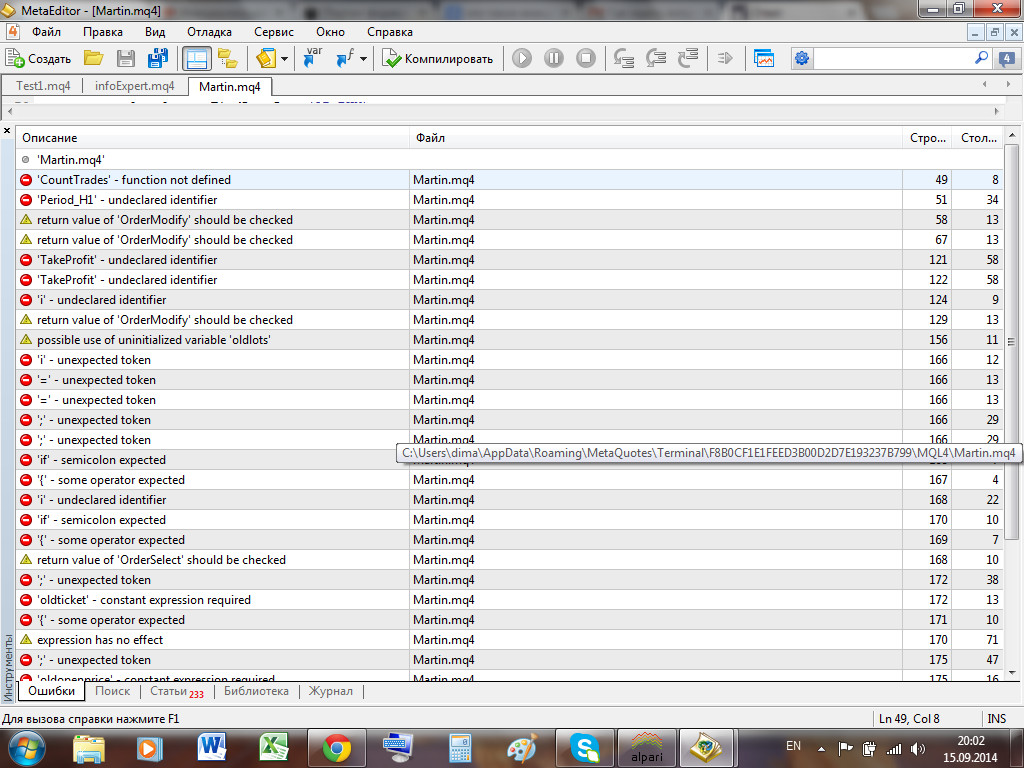Click the magnifier search icon

[x=981, y=58]
